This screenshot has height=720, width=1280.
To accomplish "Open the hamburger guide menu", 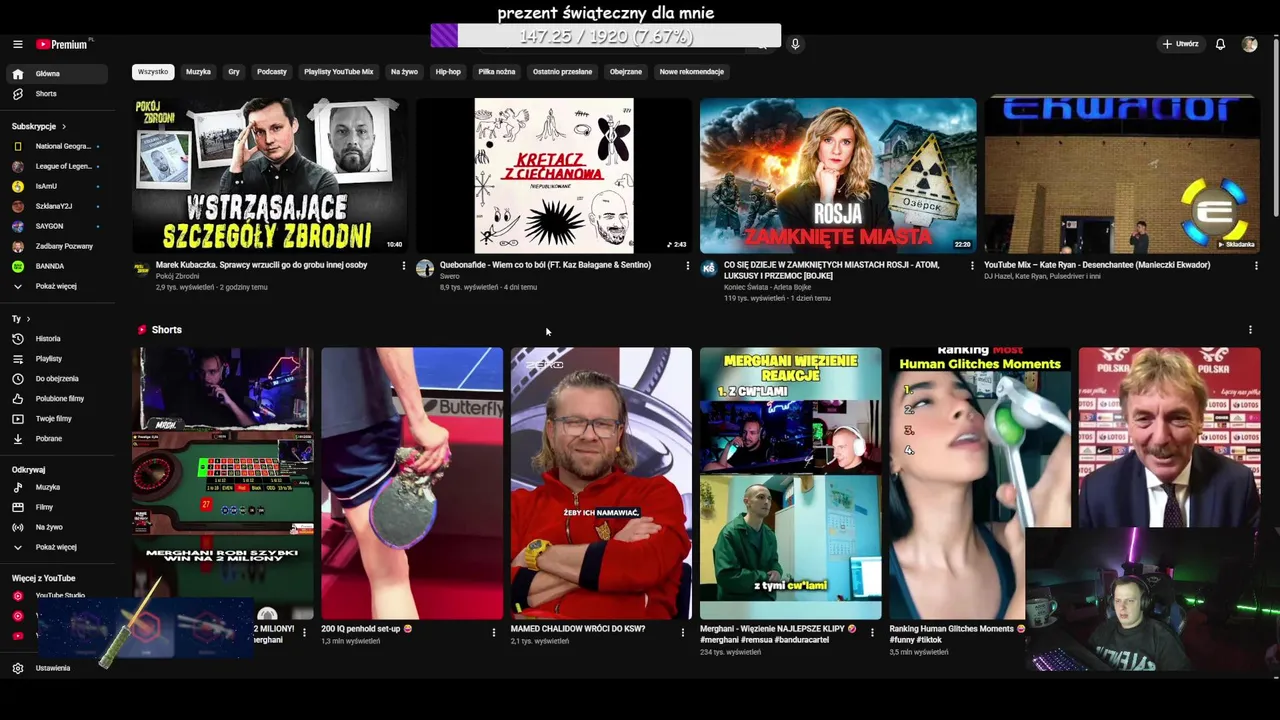I will click(17, 44).
